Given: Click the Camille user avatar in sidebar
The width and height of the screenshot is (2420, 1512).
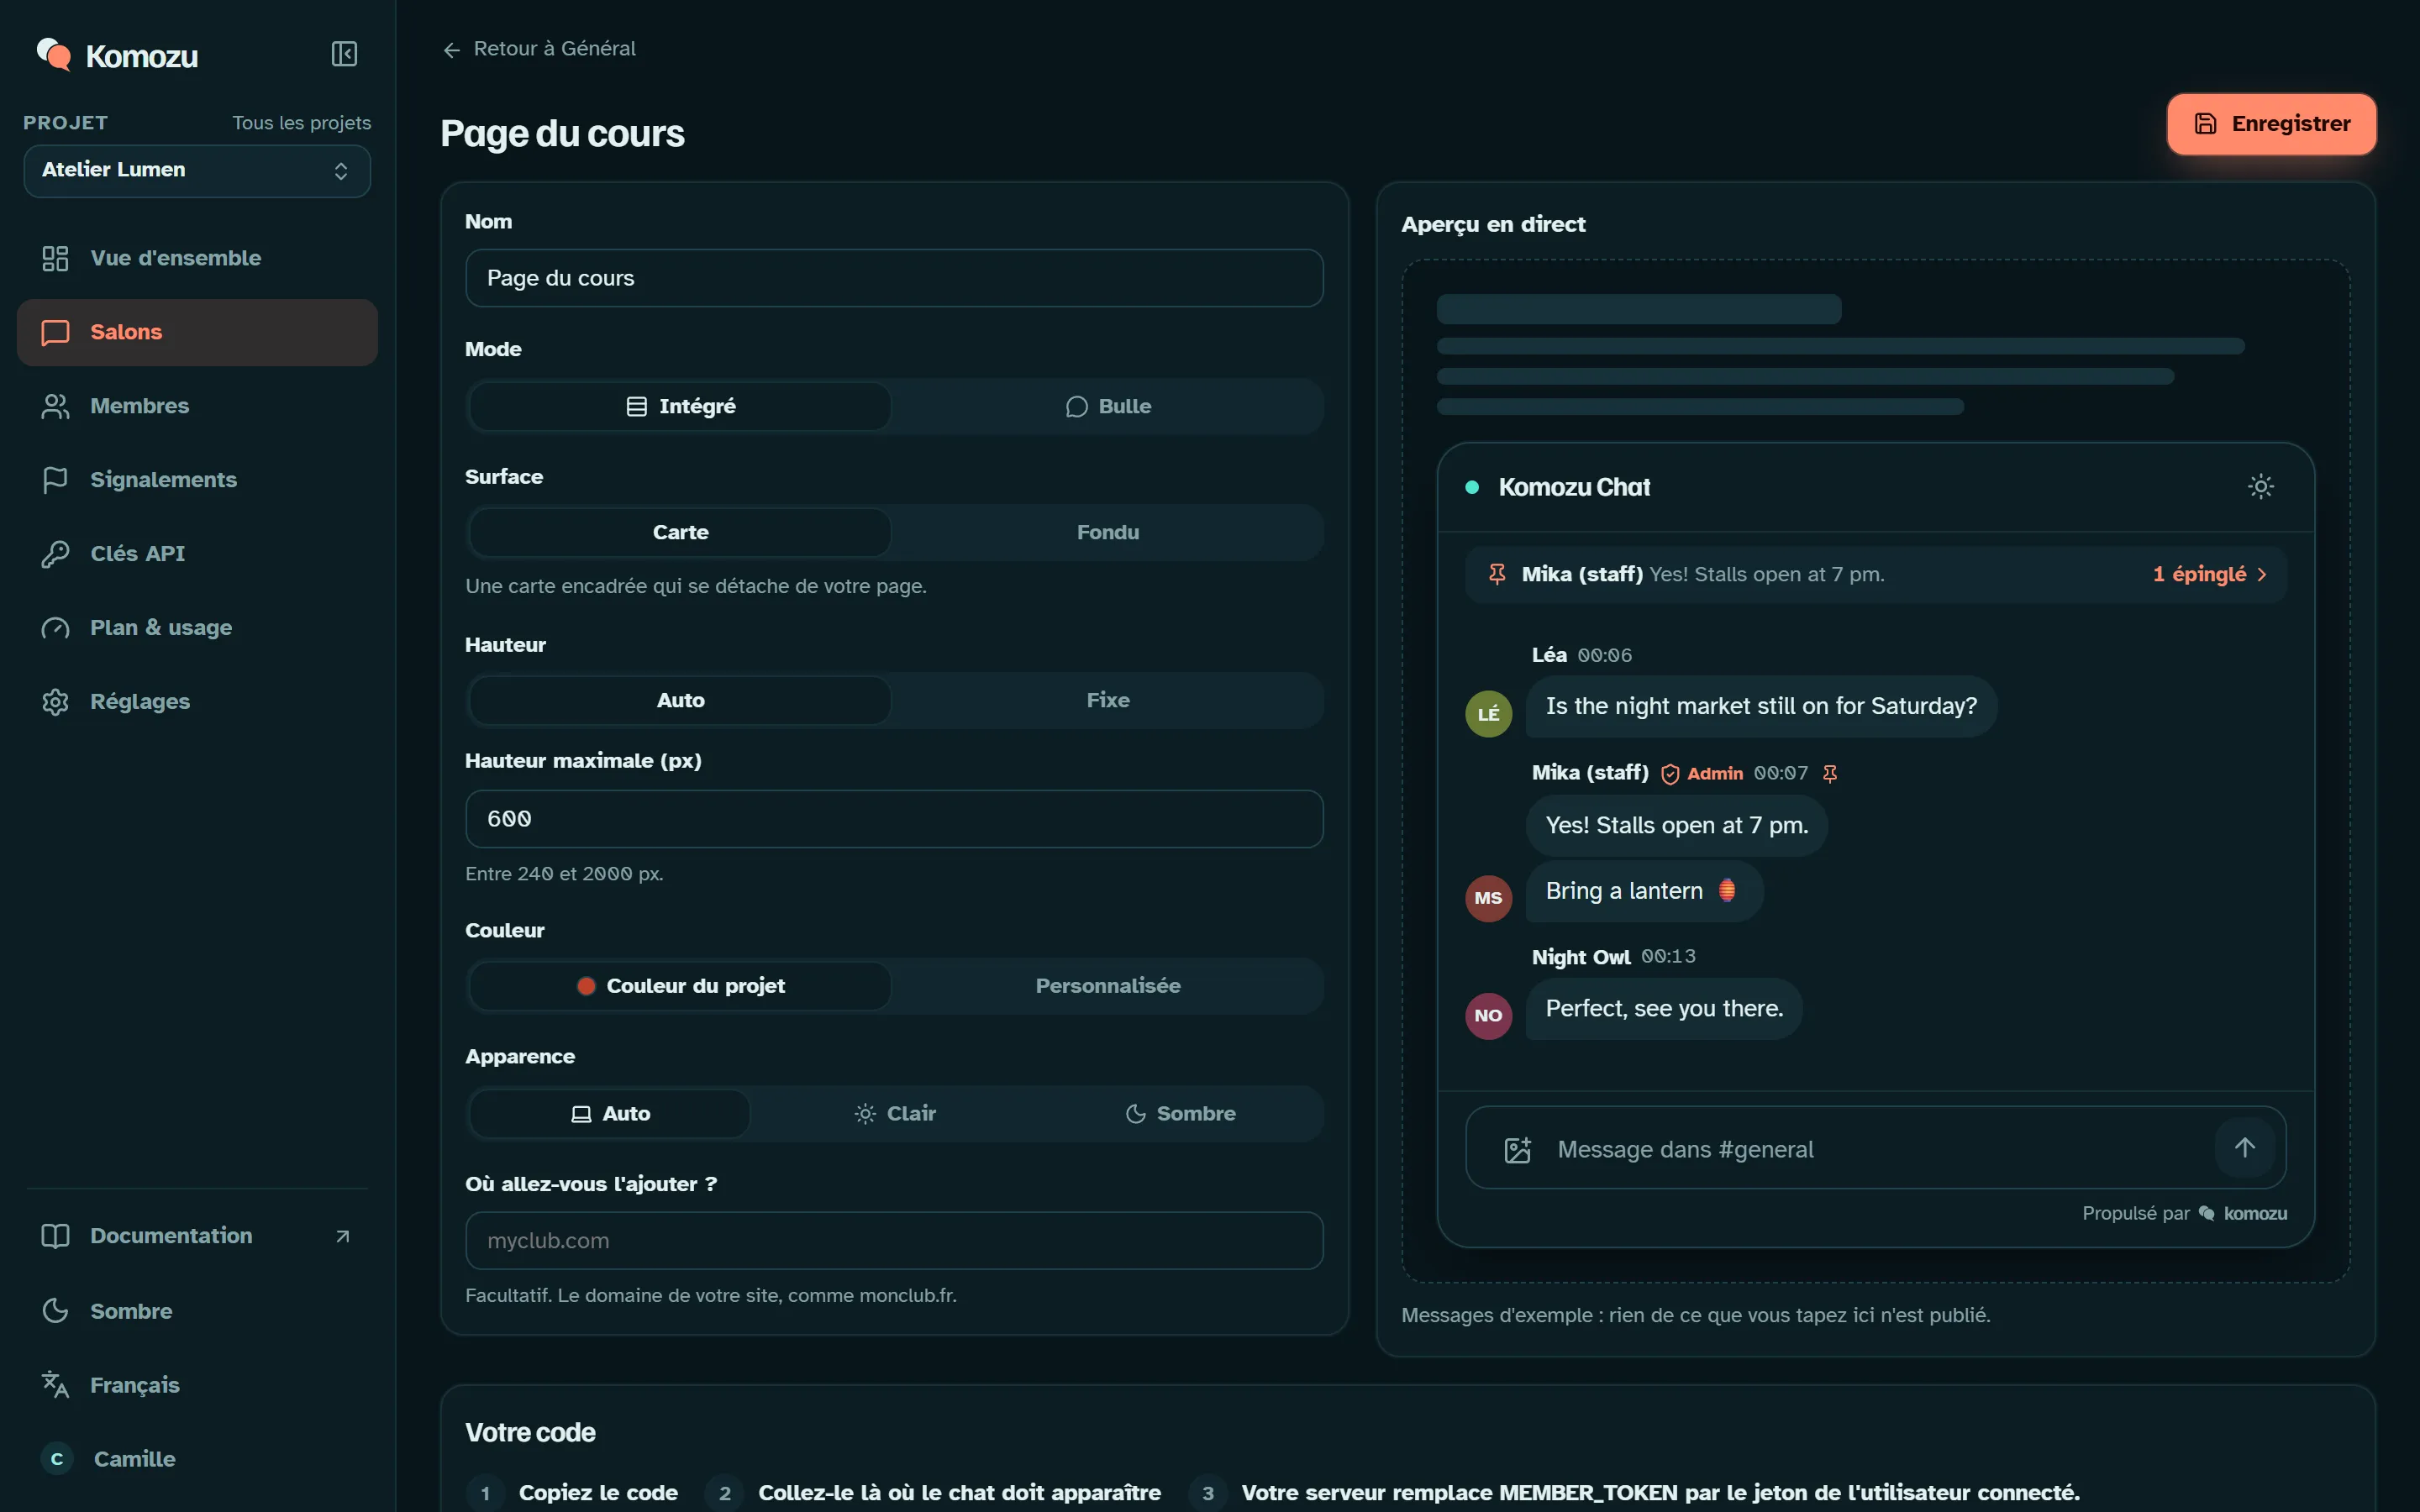Looking at the screenshot, I should (x=57, y=1459).
